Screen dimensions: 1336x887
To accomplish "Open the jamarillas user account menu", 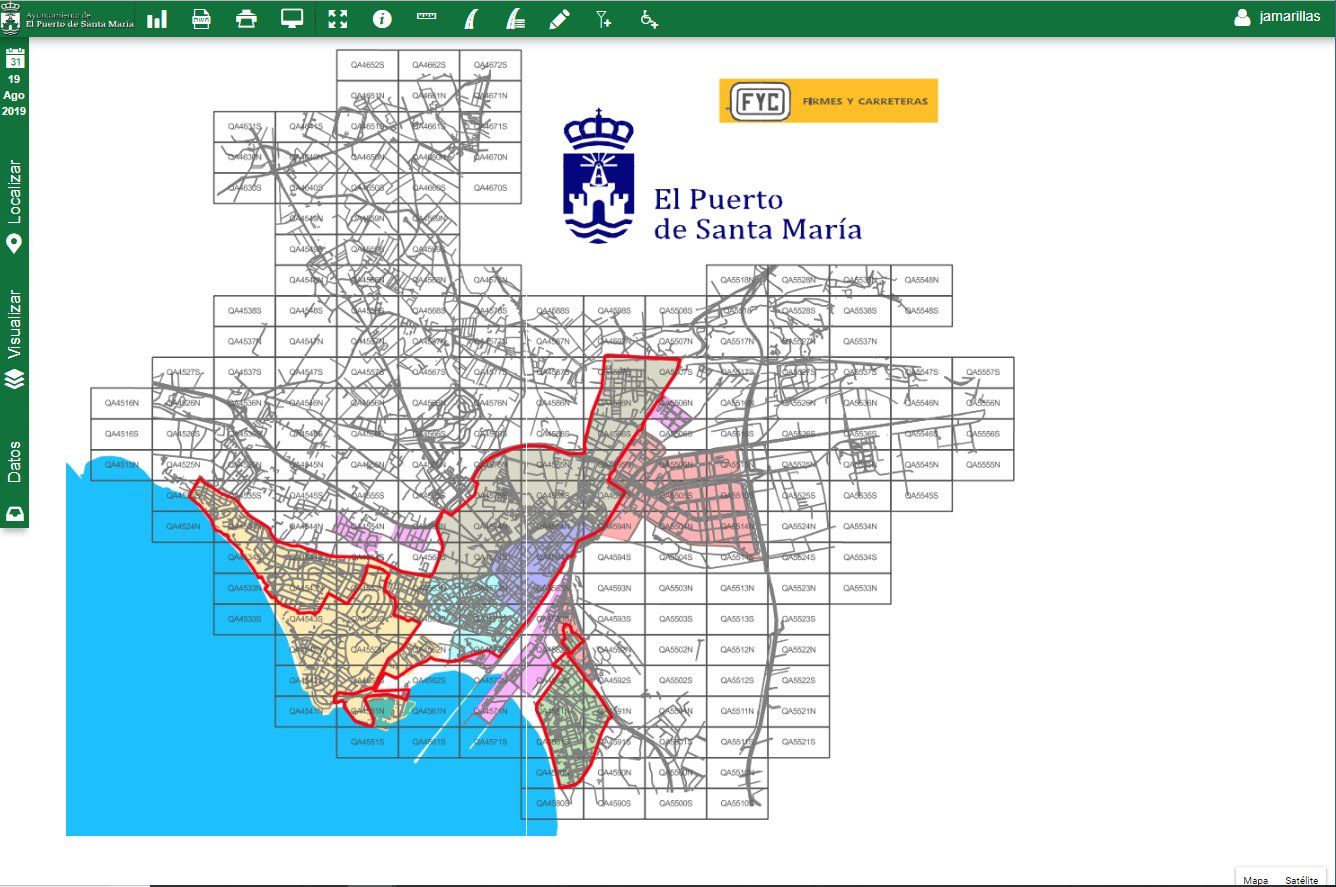I will click(x=1277, y=17).
